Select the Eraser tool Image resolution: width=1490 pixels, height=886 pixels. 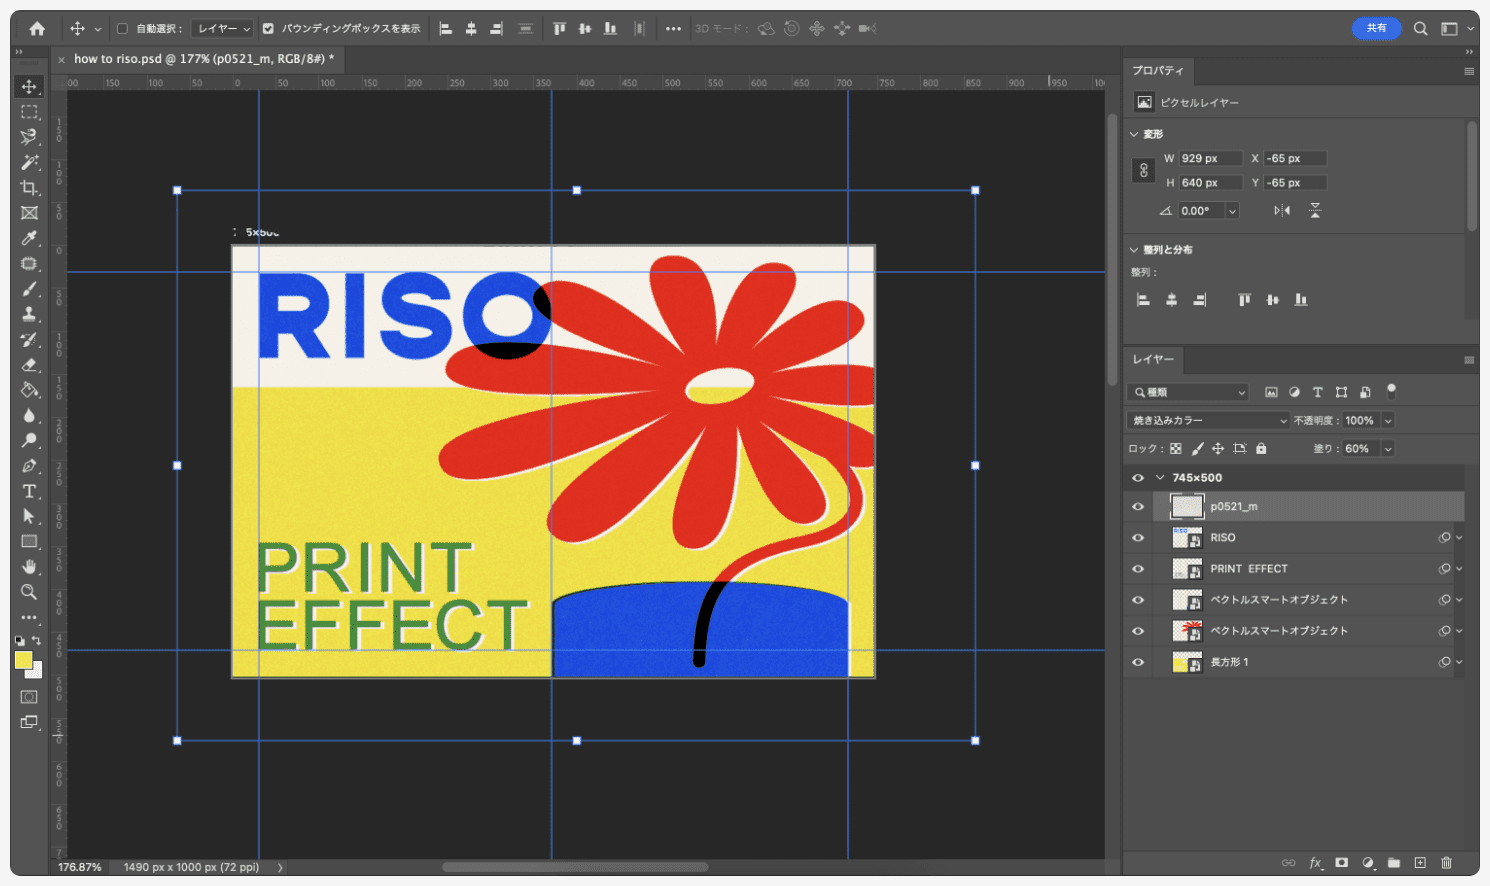pyautogui.click(x=29, y=365)
